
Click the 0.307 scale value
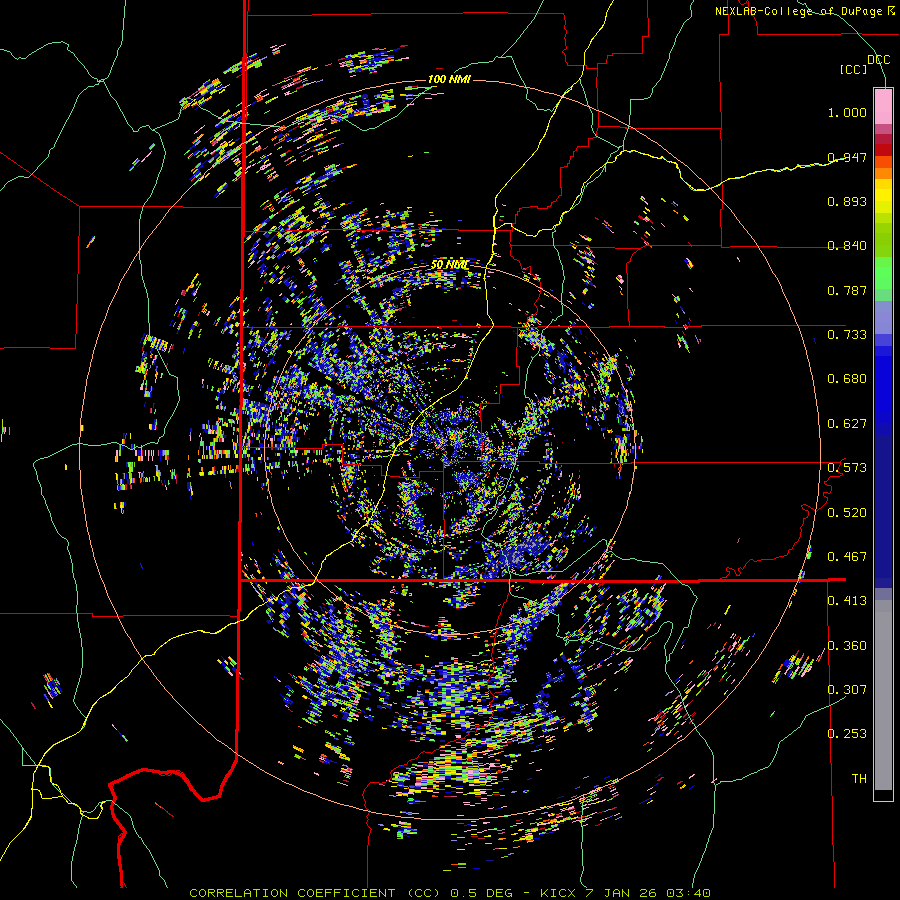coord(847,690)
